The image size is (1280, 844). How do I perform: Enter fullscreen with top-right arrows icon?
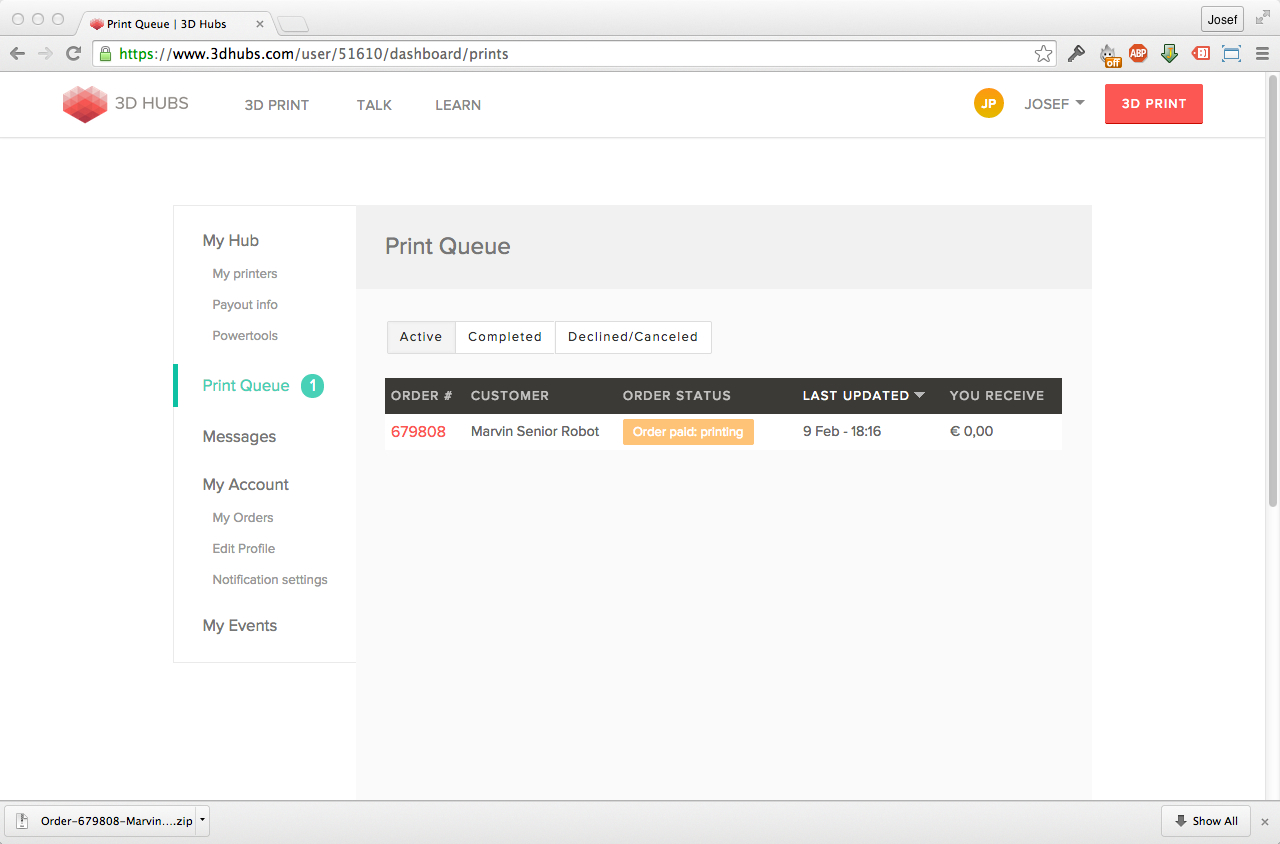[1262, 17]
